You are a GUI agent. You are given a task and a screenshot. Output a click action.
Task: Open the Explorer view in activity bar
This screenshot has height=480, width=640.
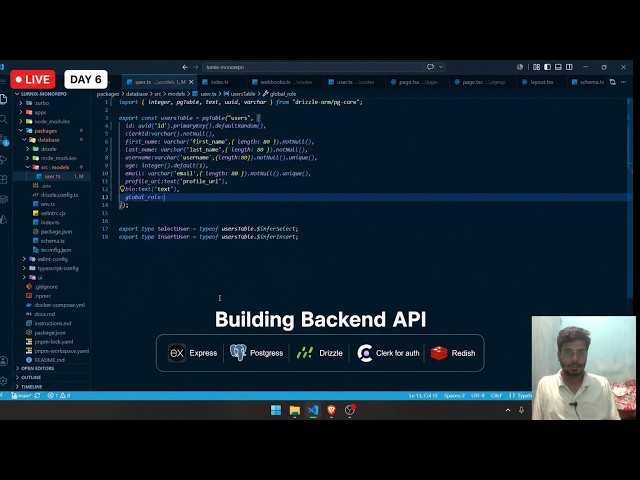[3, 99]
